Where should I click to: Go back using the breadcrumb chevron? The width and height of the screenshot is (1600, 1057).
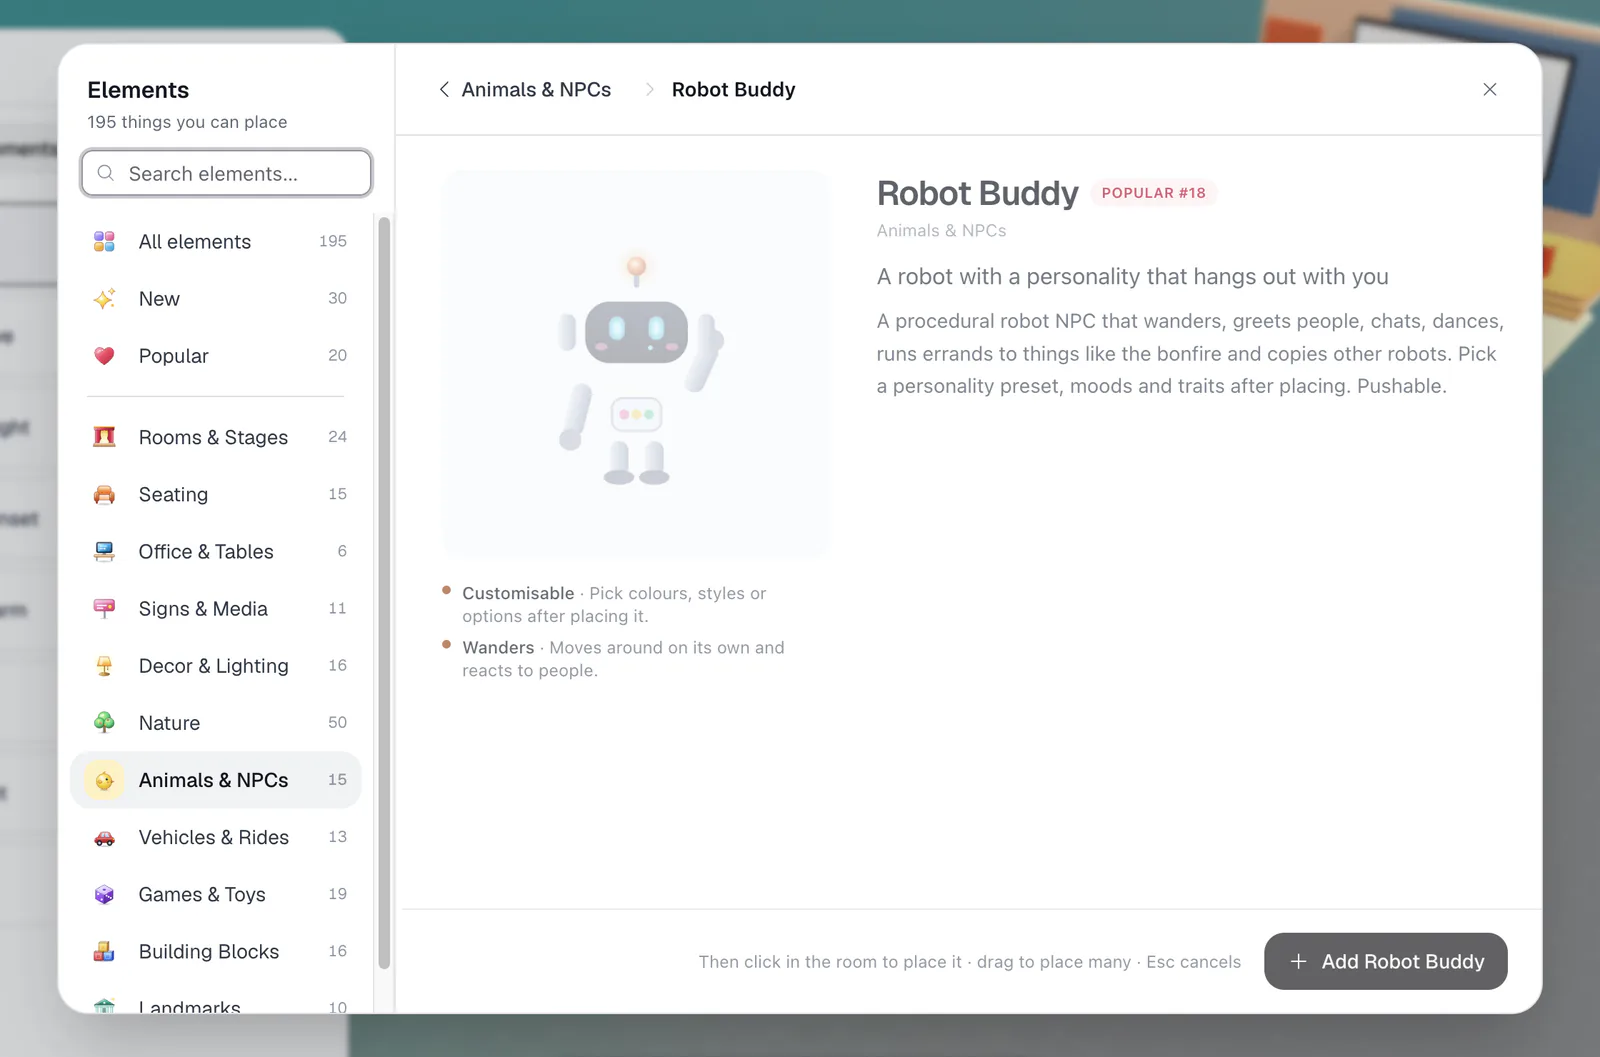[x=444, y=89]
